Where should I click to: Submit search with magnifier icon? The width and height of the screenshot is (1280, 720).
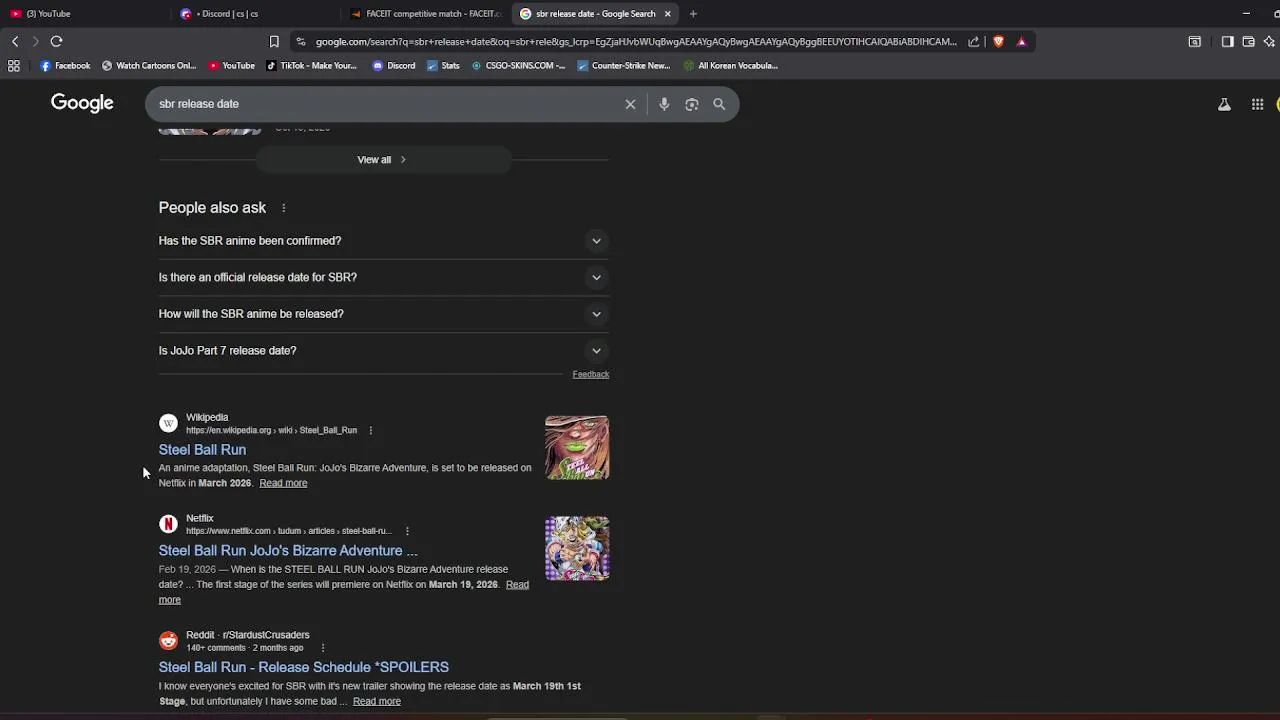tap(719, 104)
